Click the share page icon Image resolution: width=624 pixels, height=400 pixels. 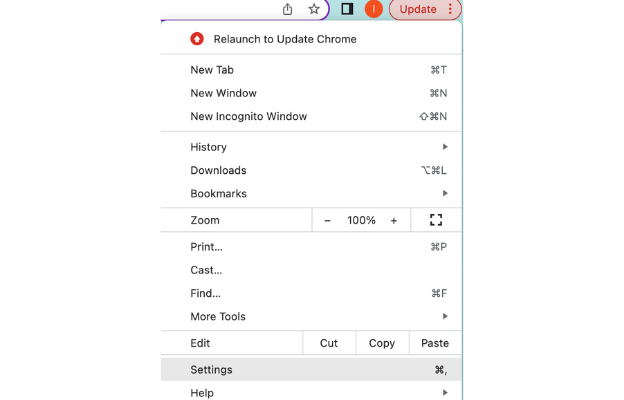click(287, 9)
